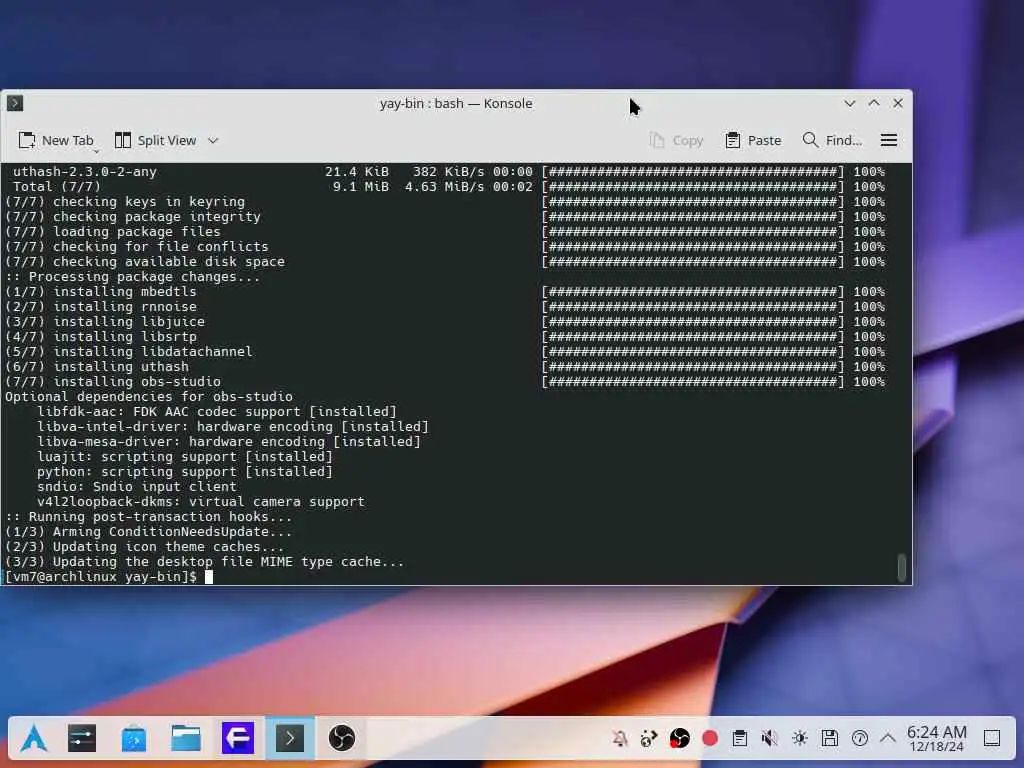Click the Paste toolbar button
Viewport: 1024px width, 768px height.
pyautogui.click(x=753, y=140)
